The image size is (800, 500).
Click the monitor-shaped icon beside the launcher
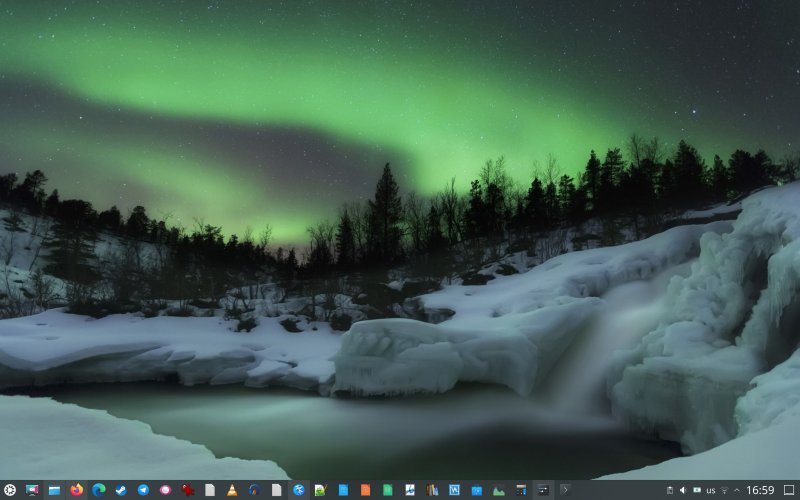pyautogui.click(x=32, y=490)
